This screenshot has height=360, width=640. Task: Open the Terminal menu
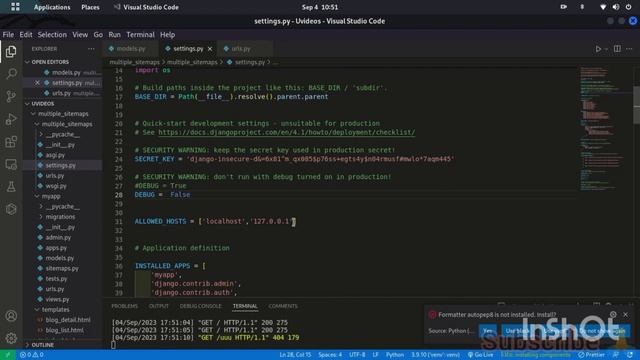coord(140,35)
